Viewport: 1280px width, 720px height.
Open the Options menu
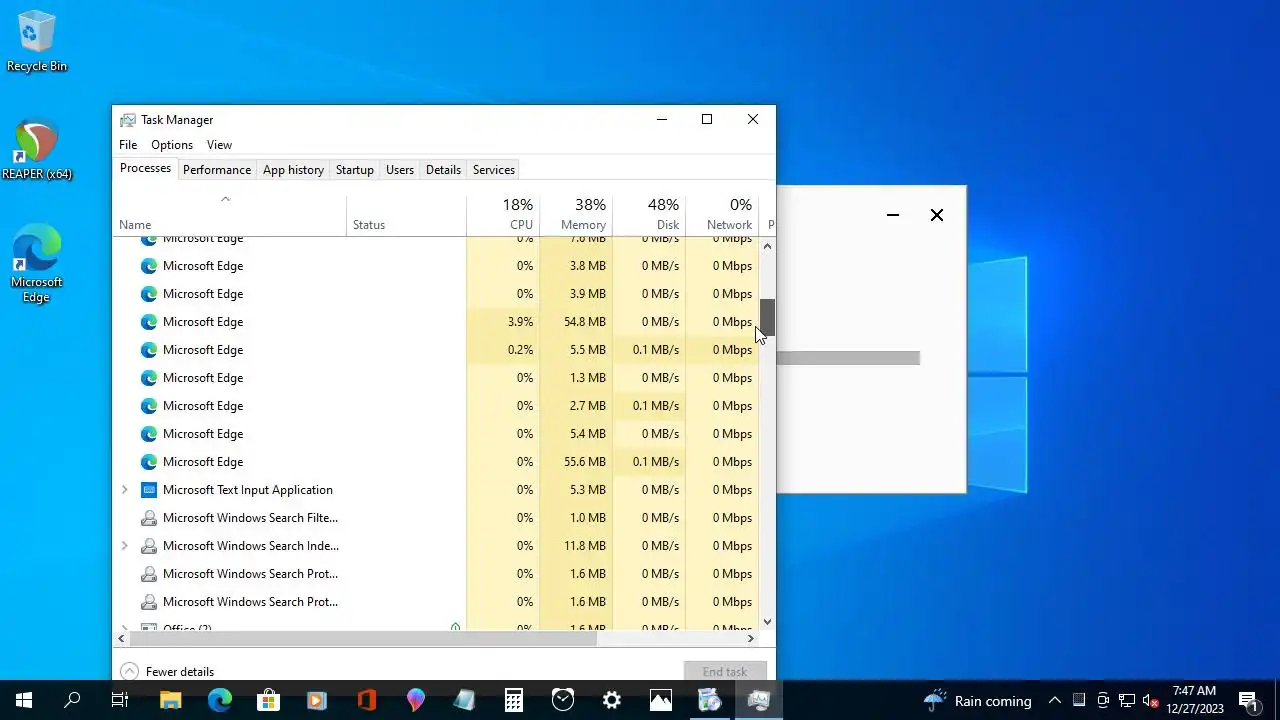[x=172, y=145]
